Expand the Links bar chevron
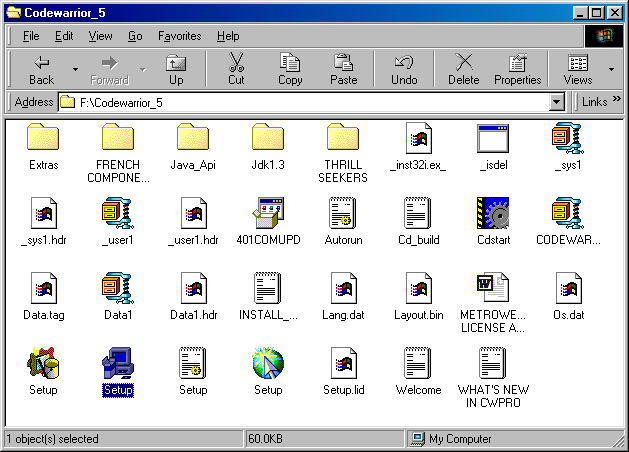The image size is (629, 452). pos(617,98)
